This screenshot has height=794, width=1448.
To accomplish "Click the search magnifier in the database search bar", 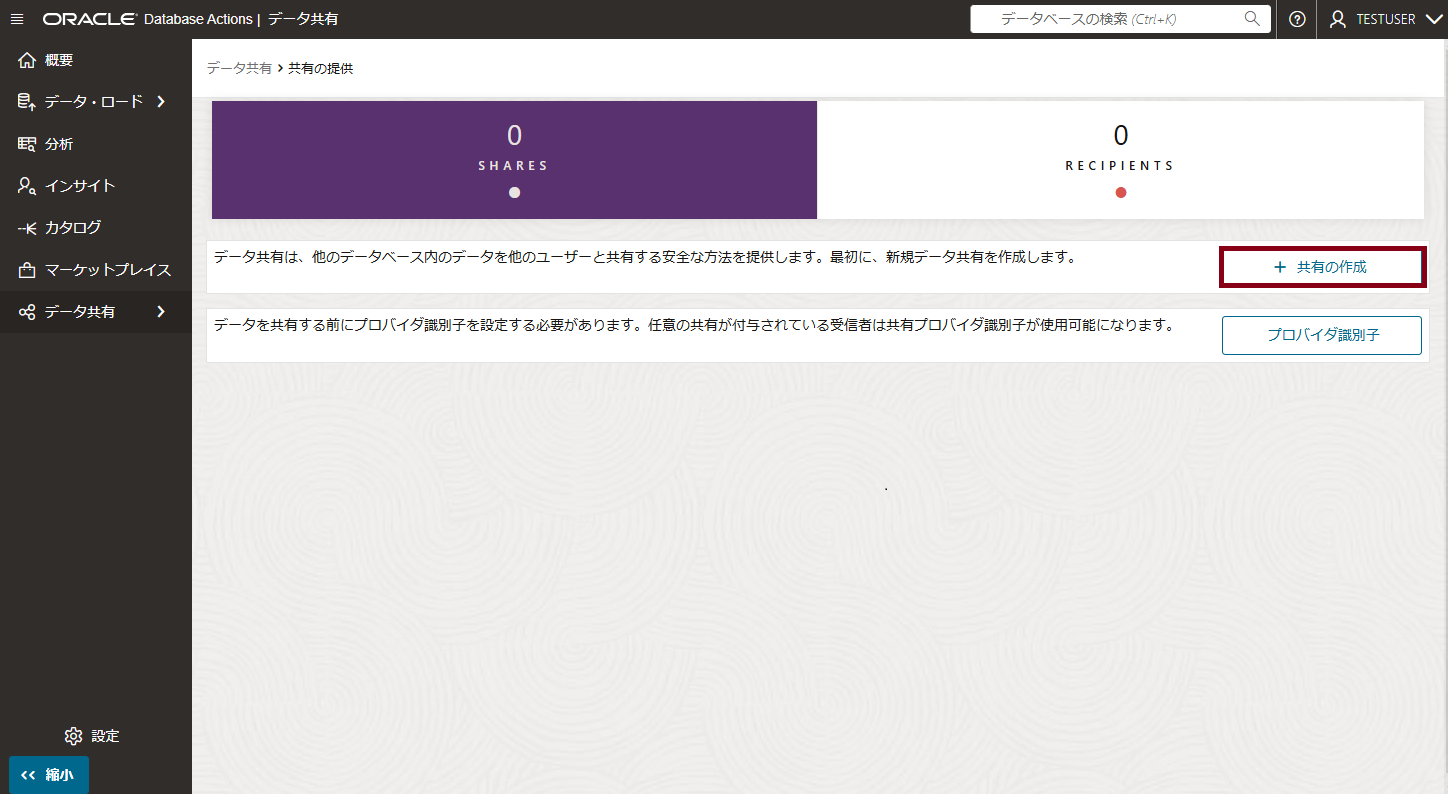I will pyautogui.click(x=1252, y=18).
